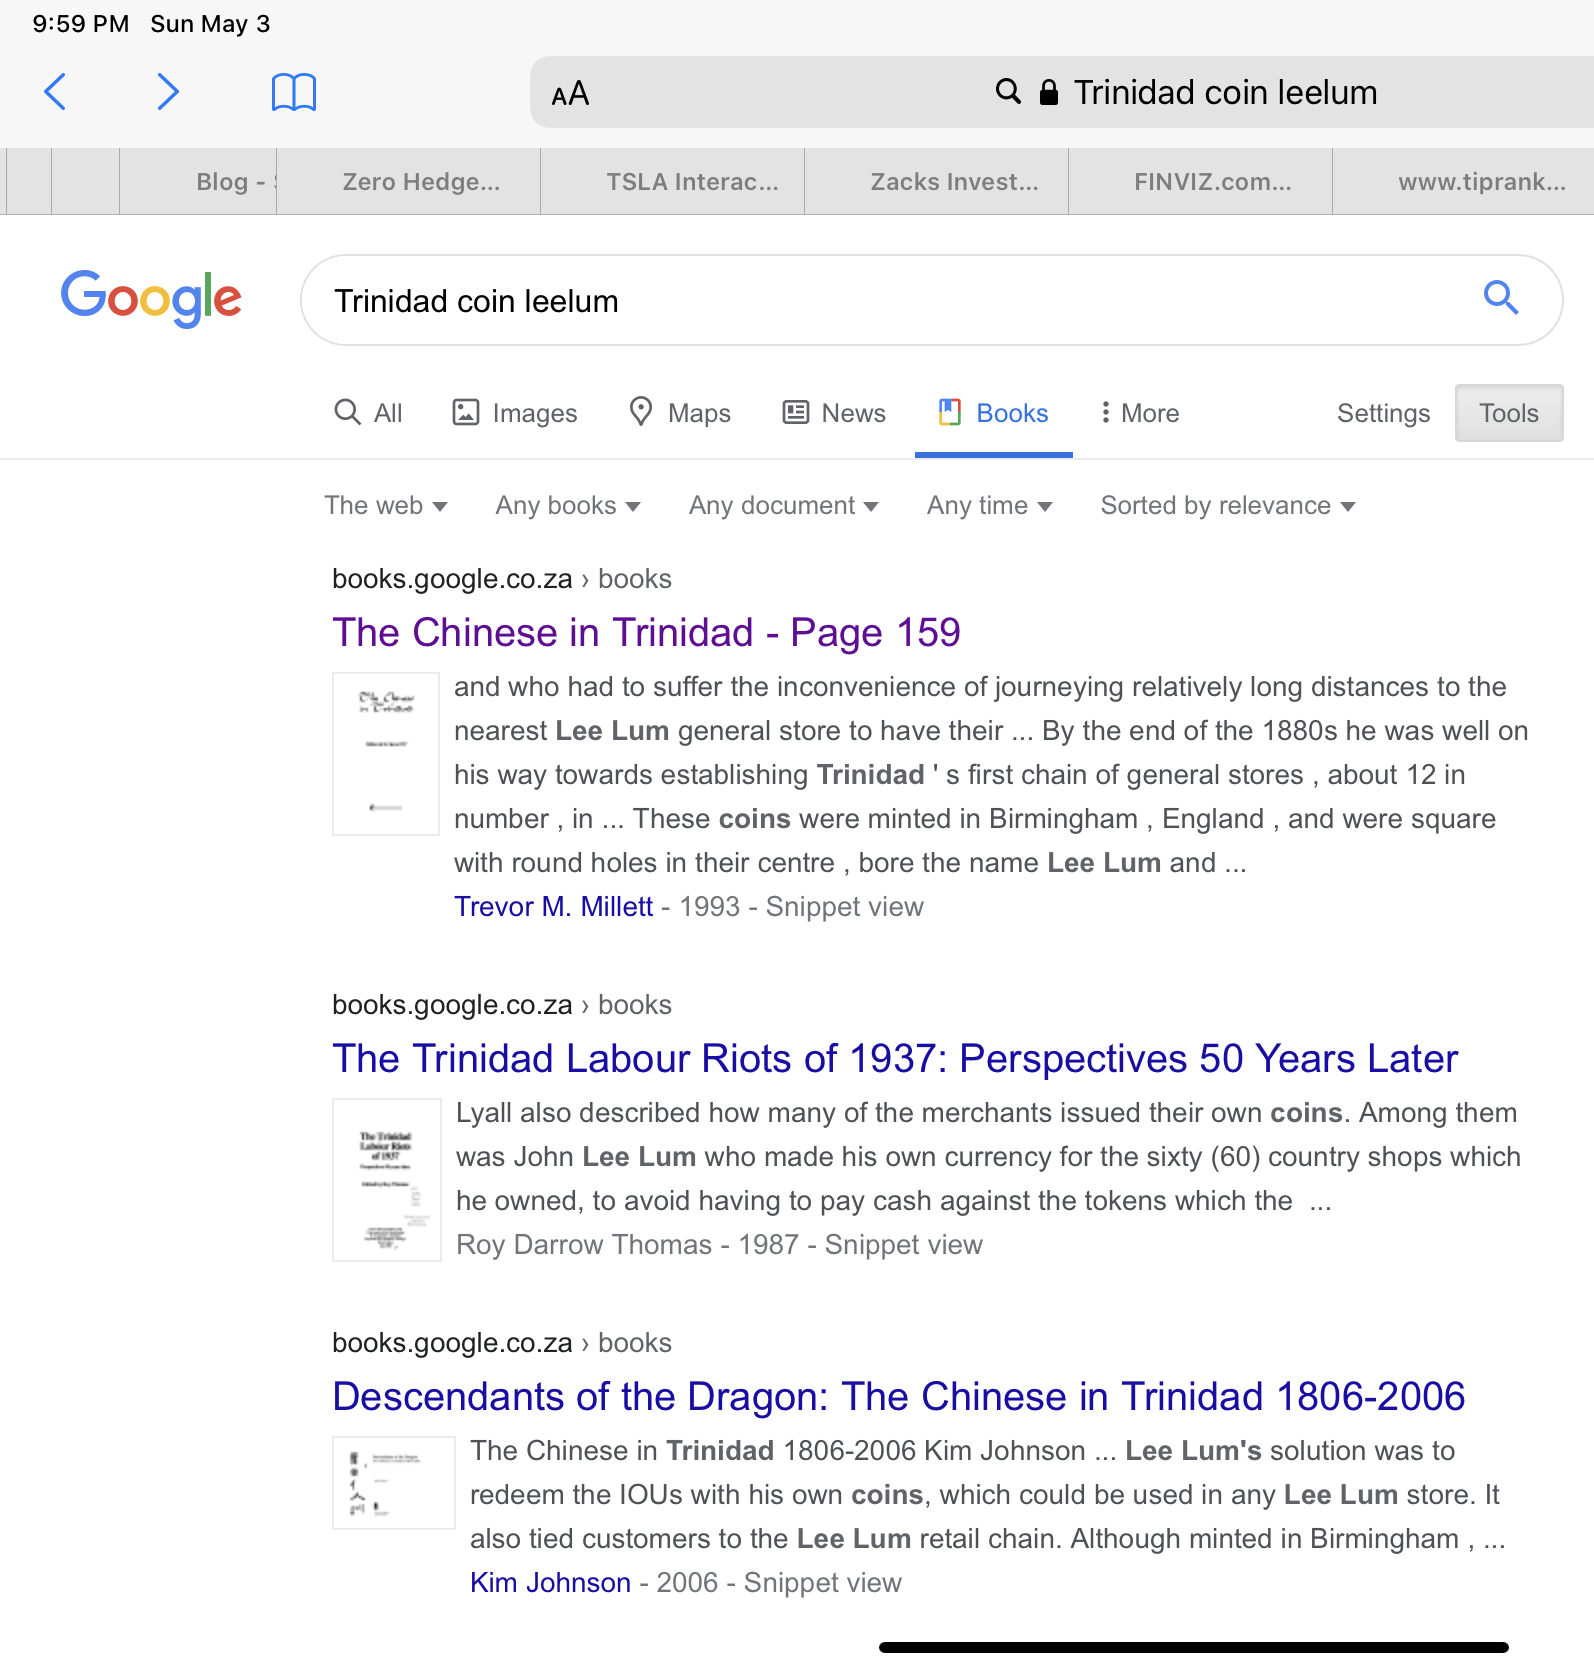Open the Safari bookmarks book icon

pos(294,92)
